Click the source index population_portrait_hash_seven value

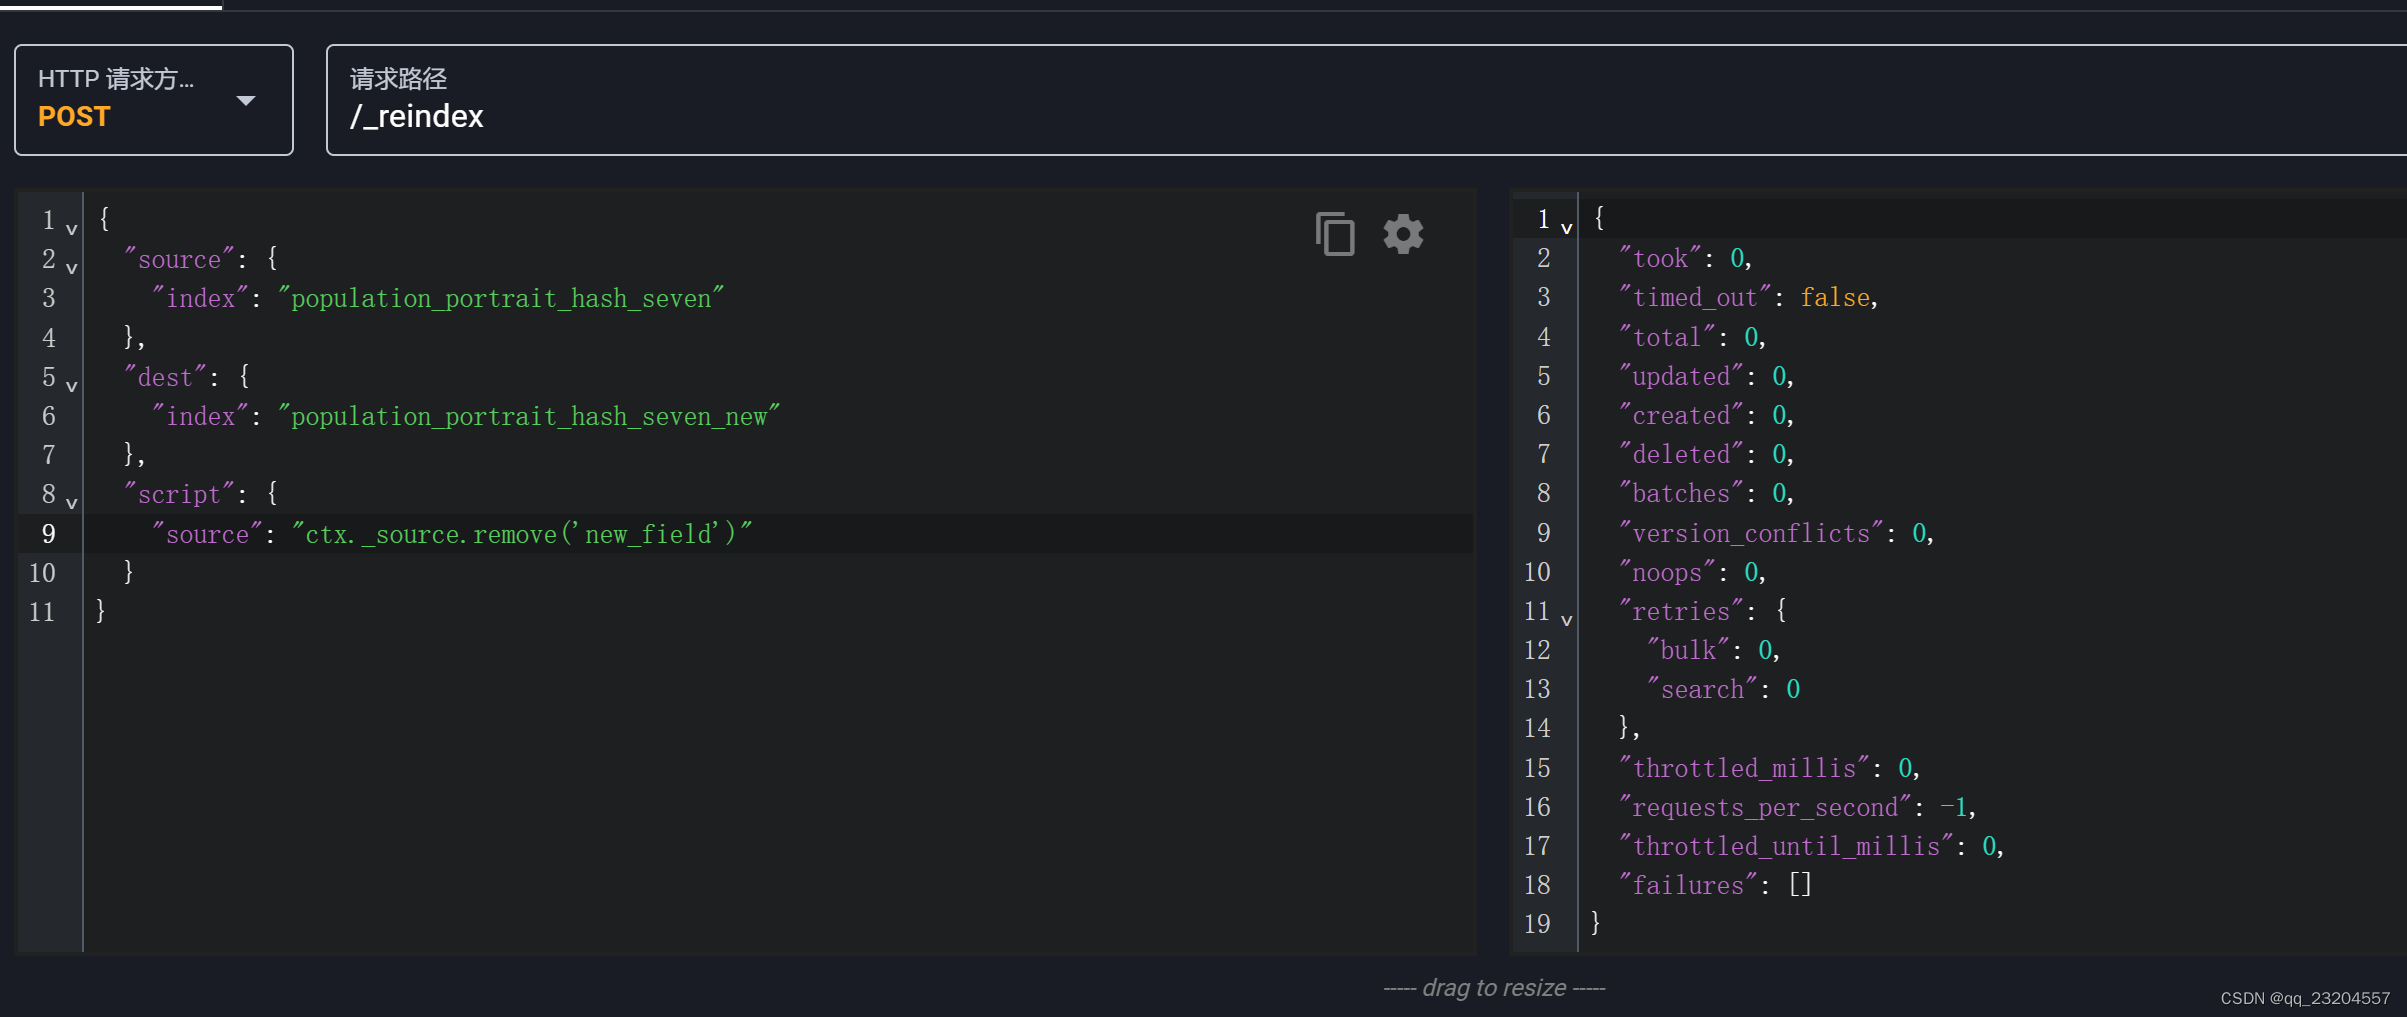[x=501, y=298]
